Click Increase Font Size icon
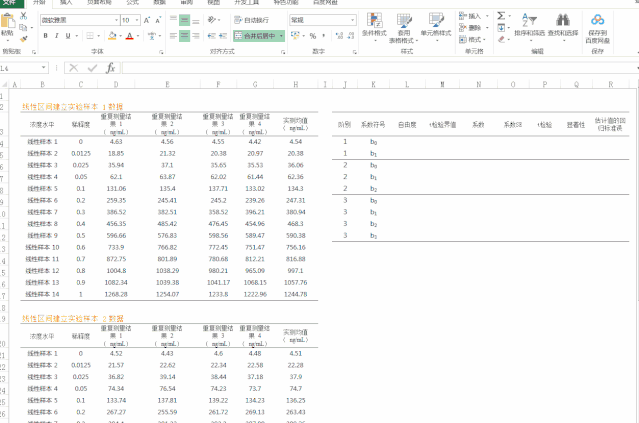This screenshot has height=423, width=639. 146,20
